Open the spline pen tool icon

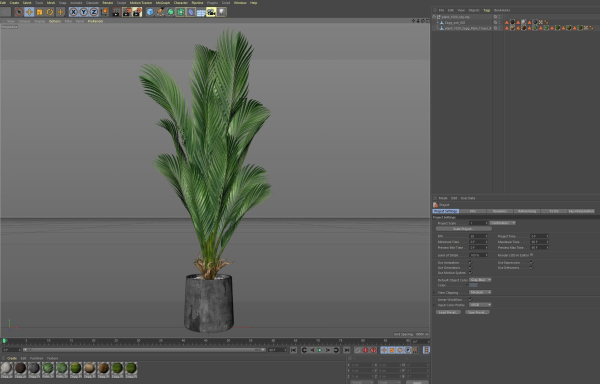pos(160,12)
